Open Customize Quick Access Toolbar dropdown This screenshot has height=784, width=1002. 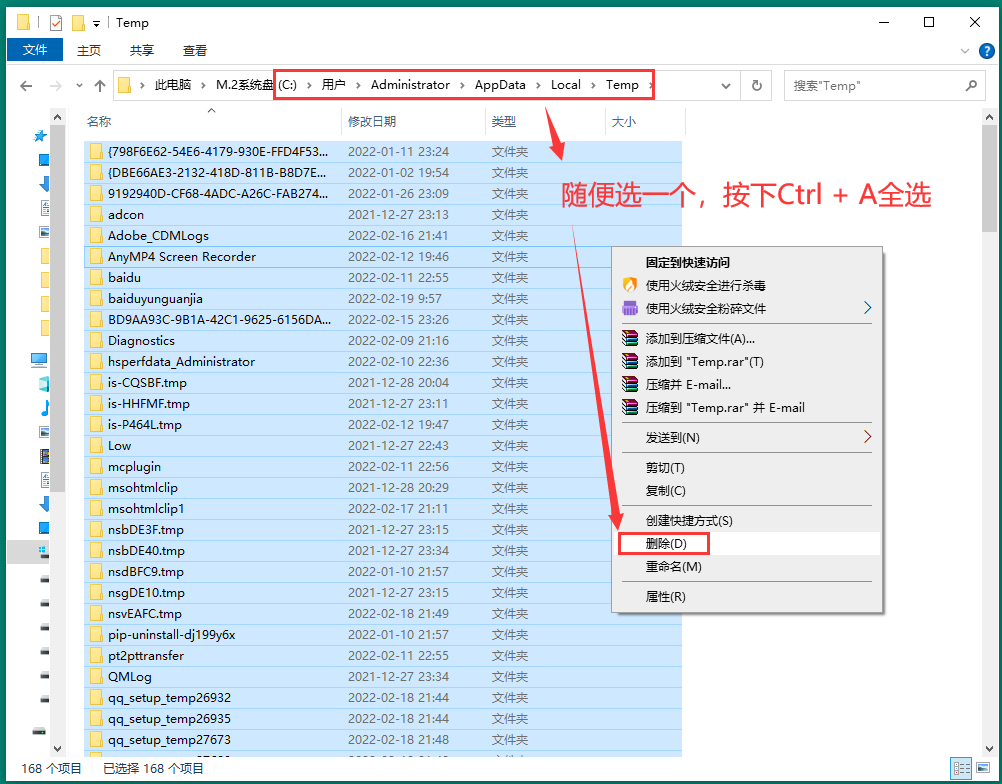point(96,24)
